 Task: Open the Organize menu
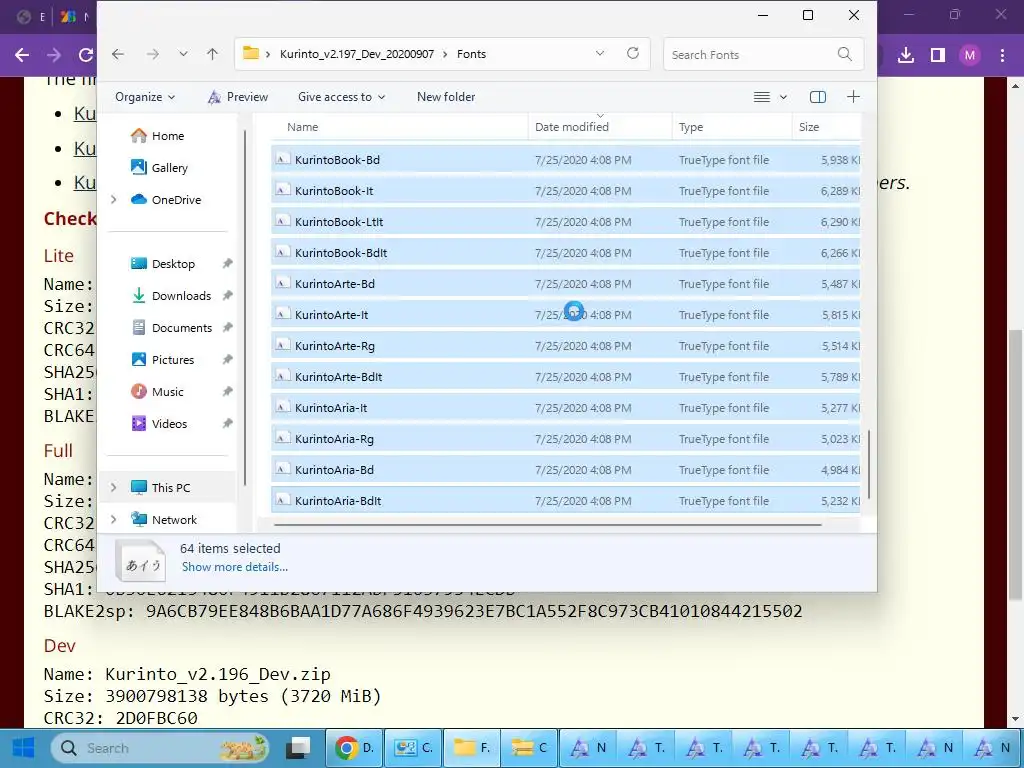pos(145,97)
